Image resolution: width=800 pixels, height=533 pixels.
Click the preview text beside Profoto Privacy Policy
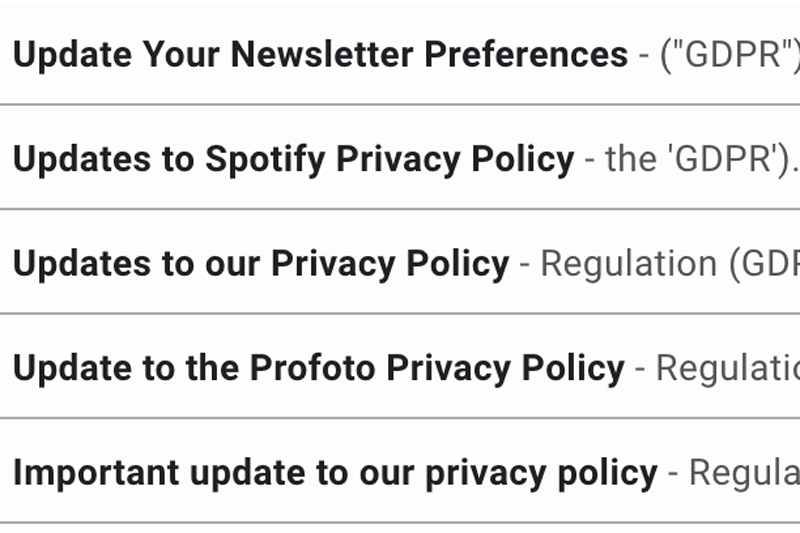[728, 368]
